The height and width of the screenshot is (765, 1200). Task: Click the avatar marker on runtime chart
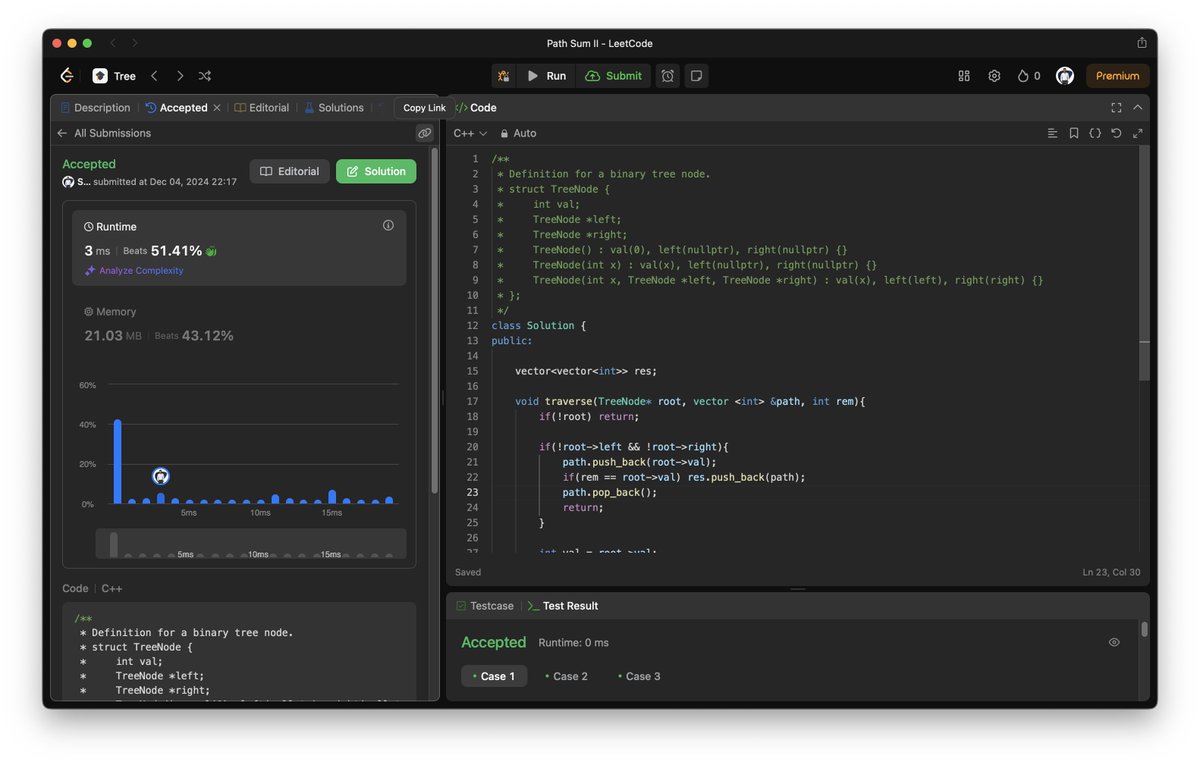point(161,477)
